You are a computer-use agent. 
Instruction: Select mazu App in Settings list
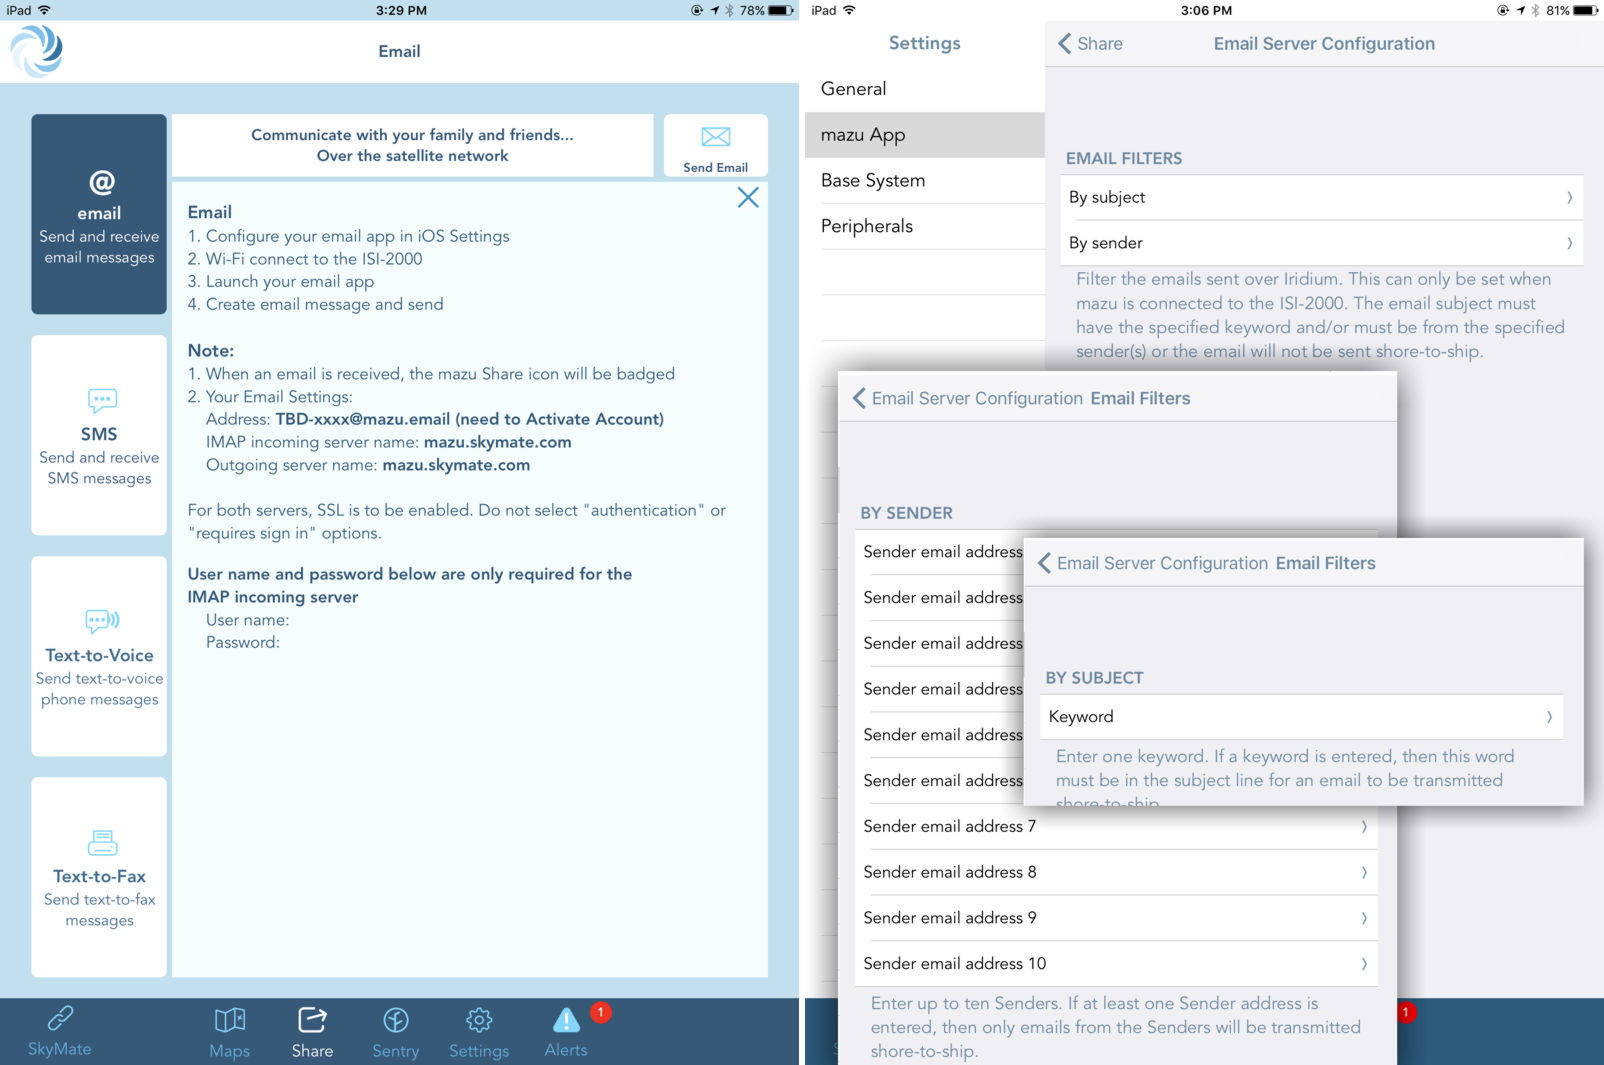(x=925, y=135)
